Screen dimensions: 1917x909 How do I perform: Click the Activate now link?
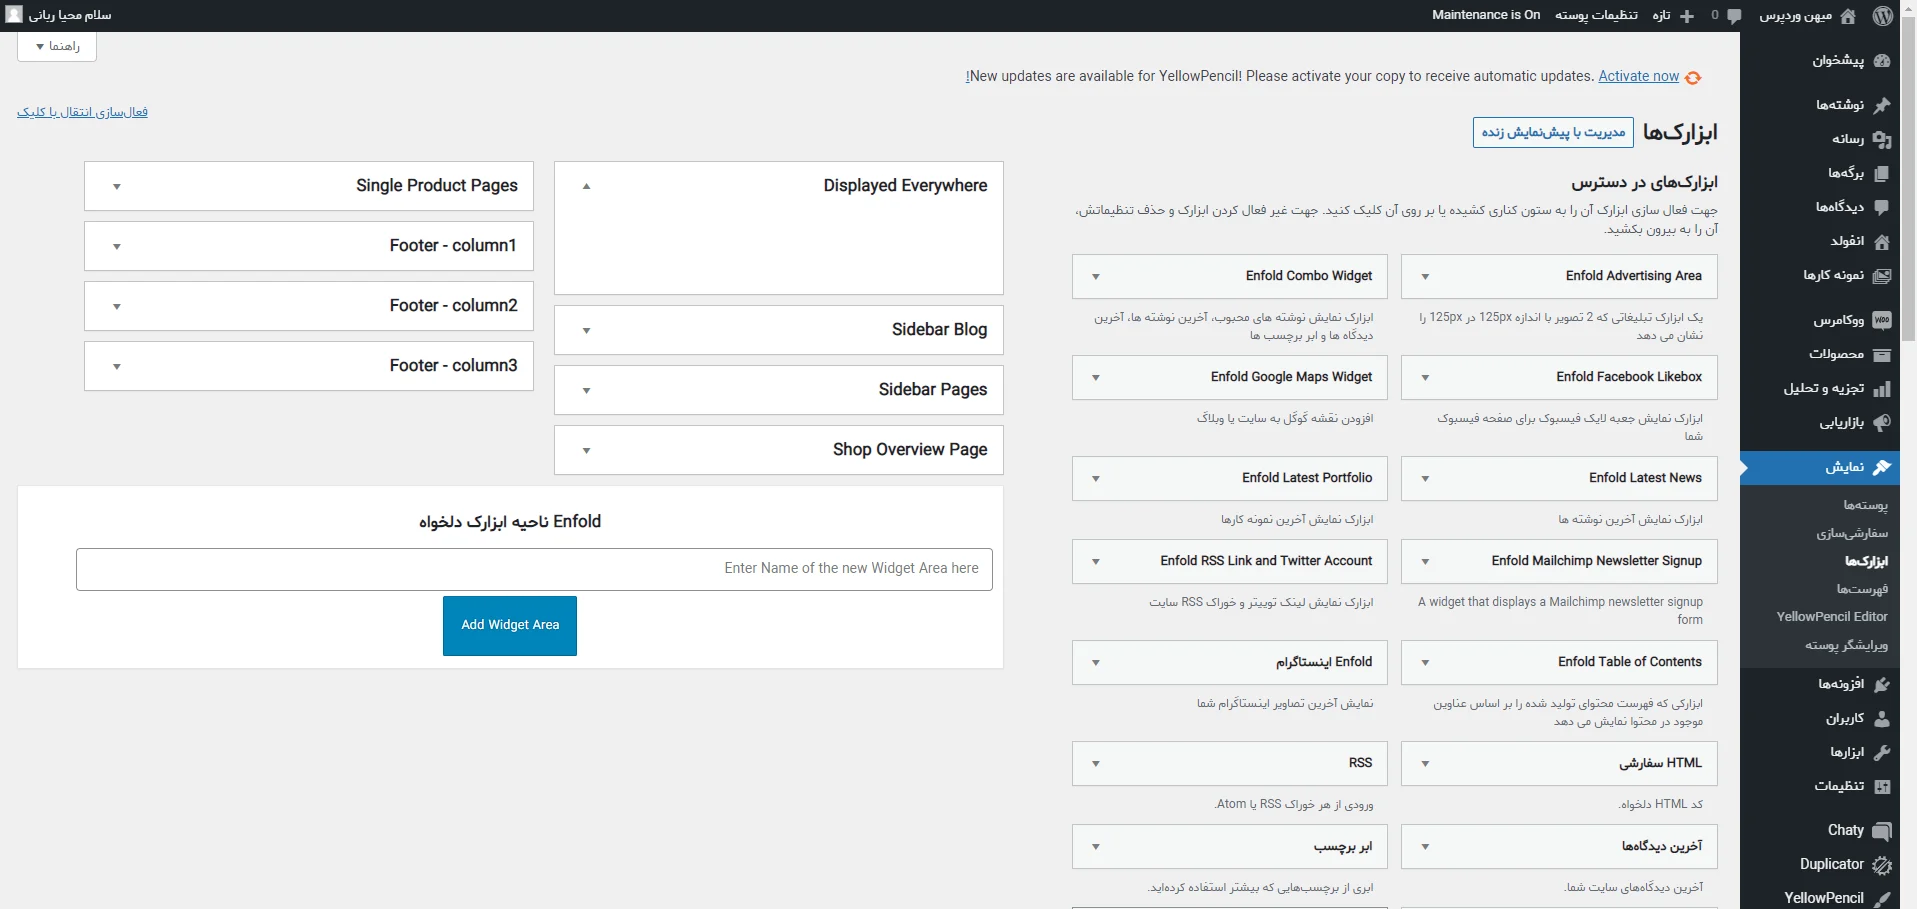tap(1638, 76)
